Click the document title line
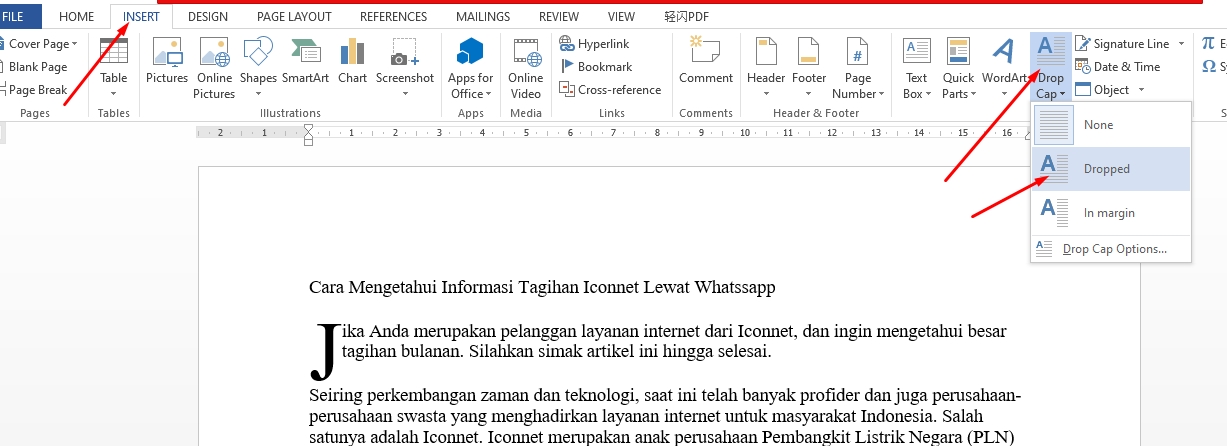This screenshot has height=446, width=1227. (542, 288)
